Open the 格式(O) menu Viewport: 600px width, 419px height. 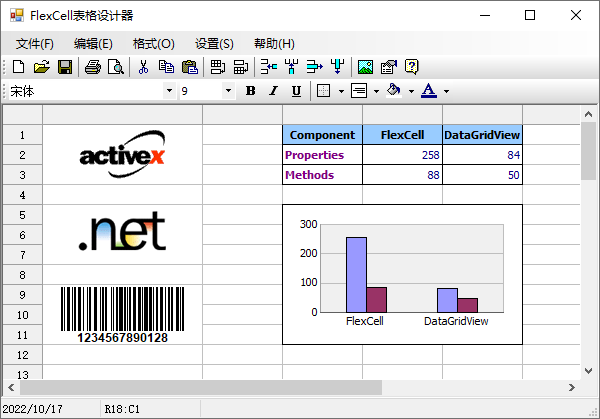tap(154, 44)
